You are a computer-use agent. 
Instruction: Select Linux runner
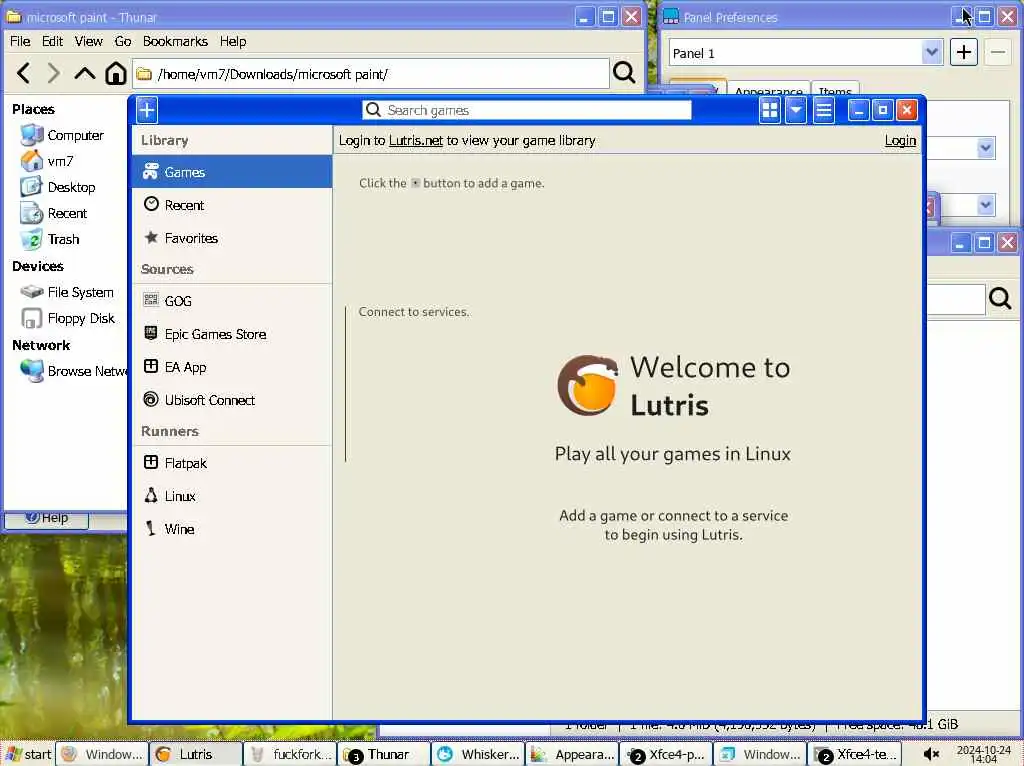point(232,496)
